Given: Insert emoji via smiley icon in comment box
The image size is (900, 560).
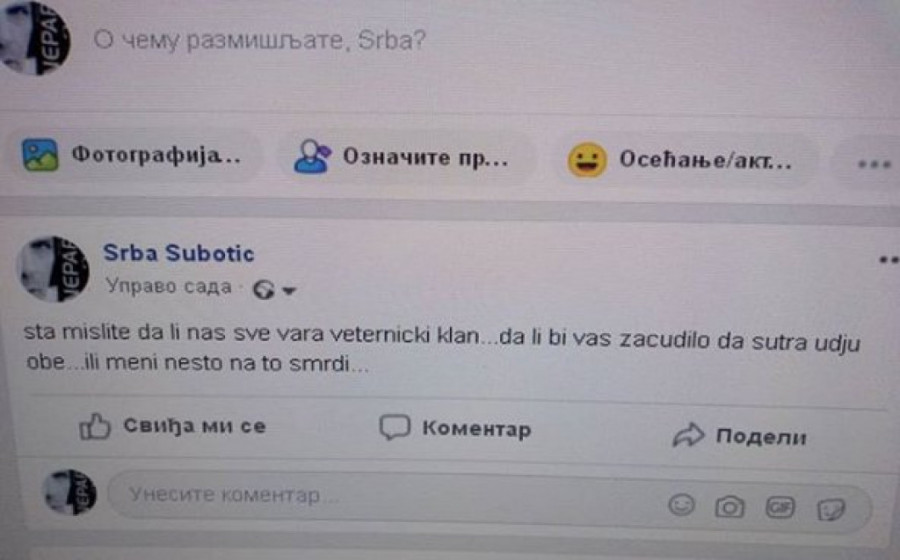Looking at the screenshot, I should [682, 505].
